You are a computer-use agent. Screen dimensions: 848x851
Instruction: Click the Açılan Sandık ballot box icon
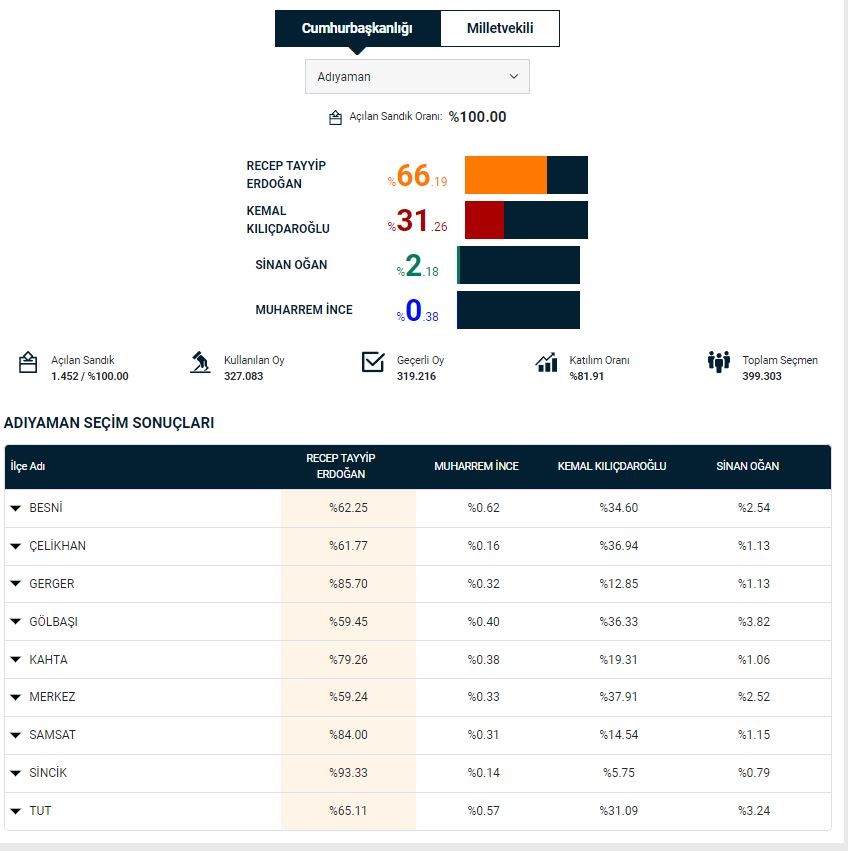click(28, 362)
